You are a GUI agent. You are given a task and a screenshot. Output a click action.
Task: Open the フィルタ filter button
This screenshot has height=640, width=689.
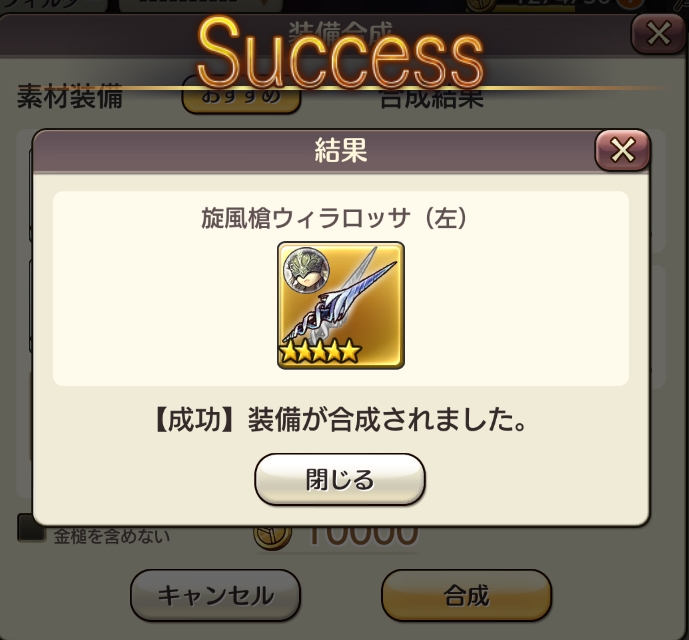(x=54, y=5)
